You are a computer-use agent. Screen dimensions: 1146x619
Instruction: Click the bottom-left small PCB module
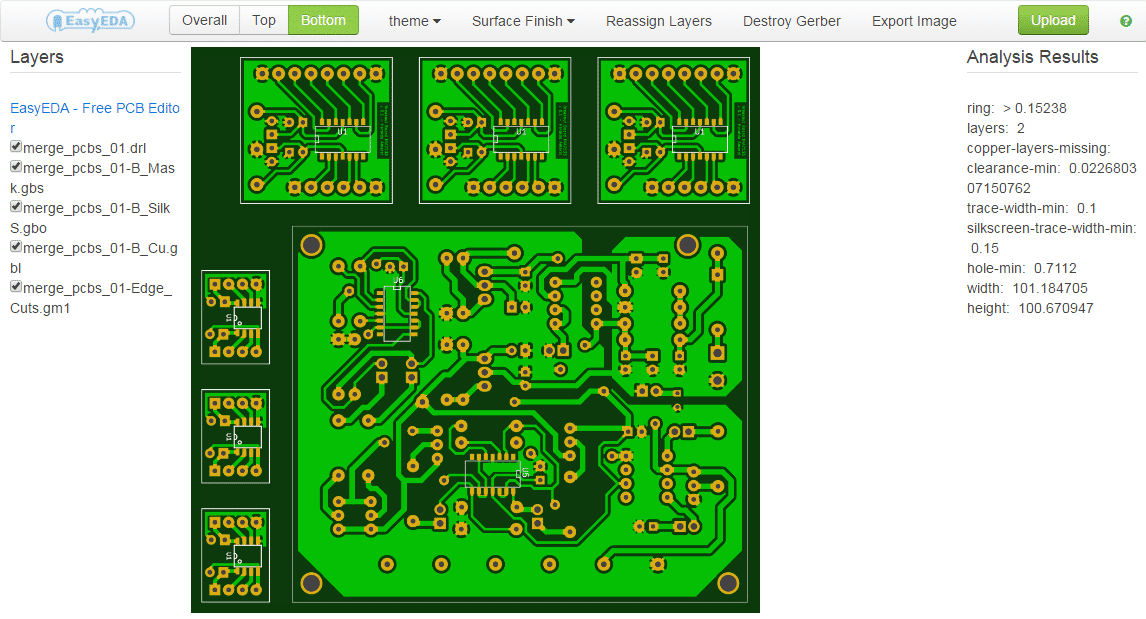pos(235,555)
